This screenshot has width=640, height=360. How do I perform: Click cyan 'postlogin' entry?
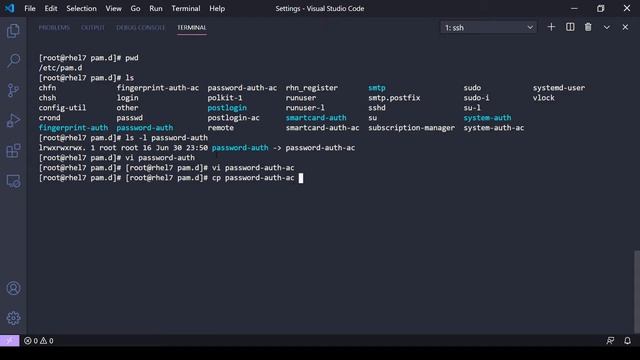click(227, 108)
